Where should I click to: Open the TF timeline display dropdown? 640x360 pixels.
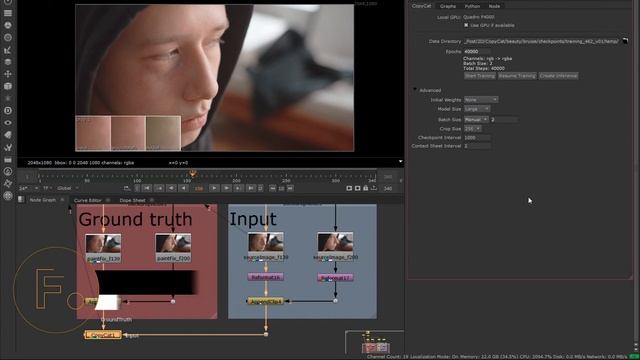click(47, 188)
